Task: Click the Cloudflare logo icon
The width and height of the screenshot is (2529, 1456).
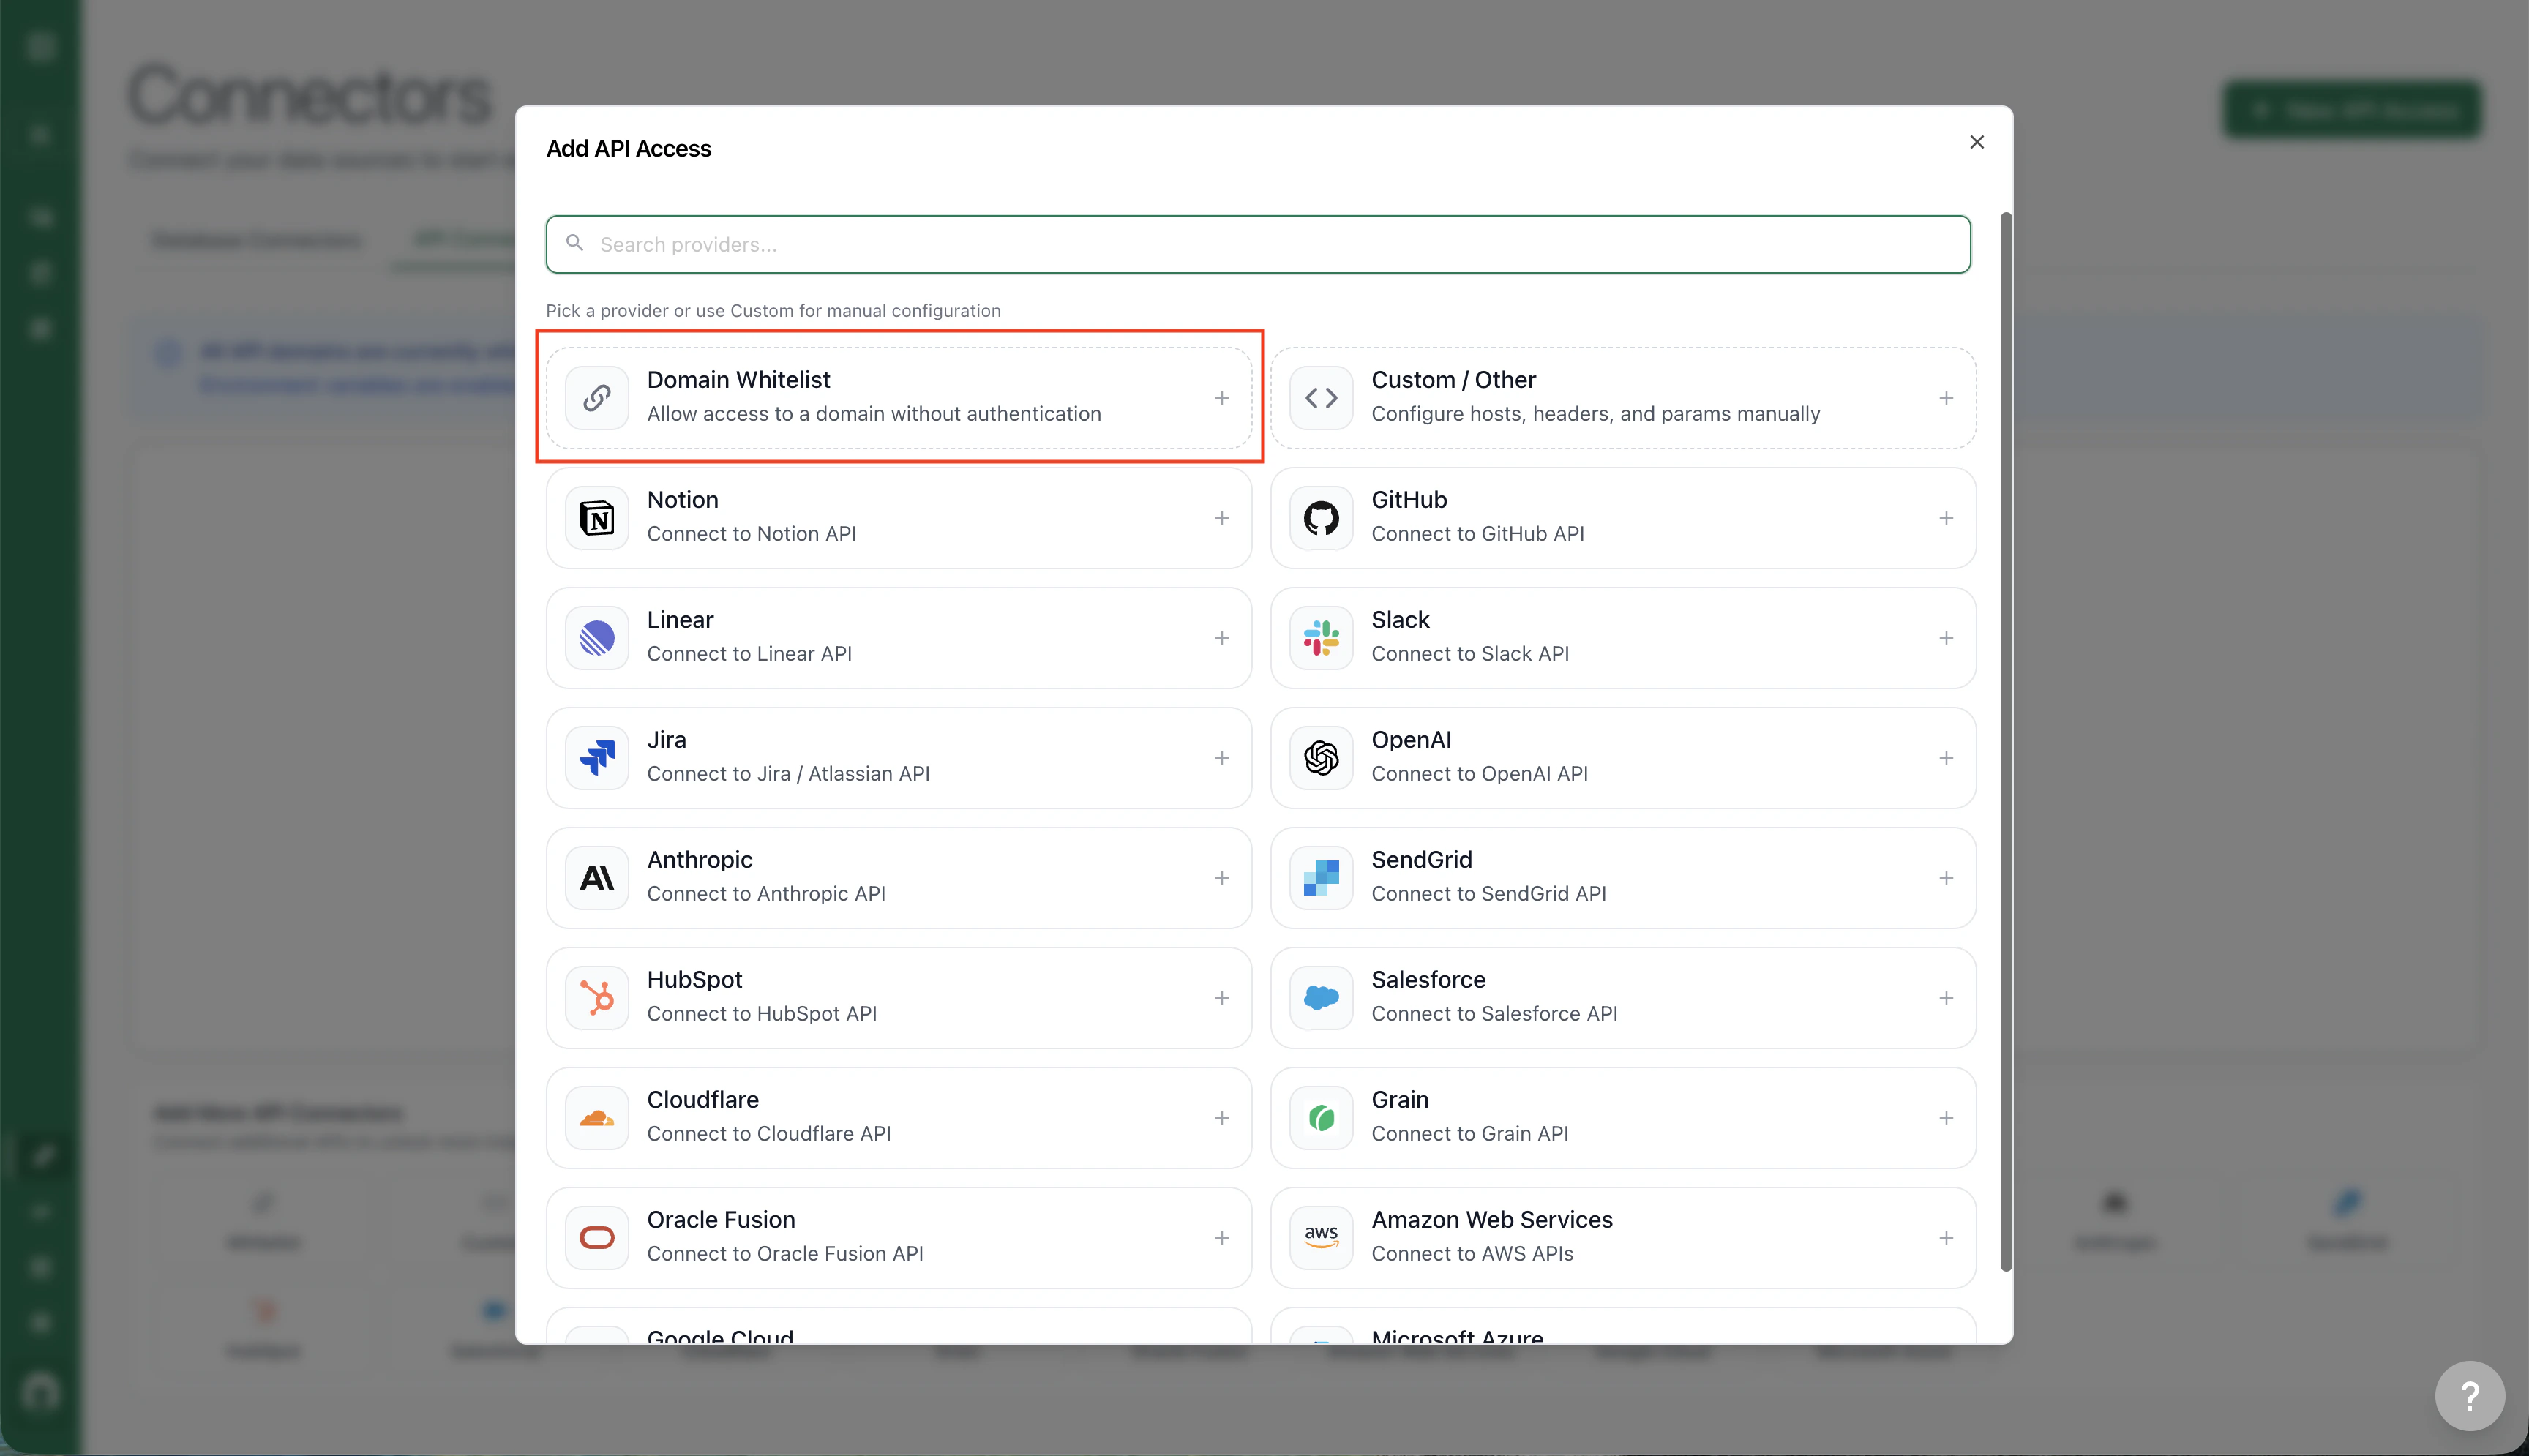Action: (597, 1118)
